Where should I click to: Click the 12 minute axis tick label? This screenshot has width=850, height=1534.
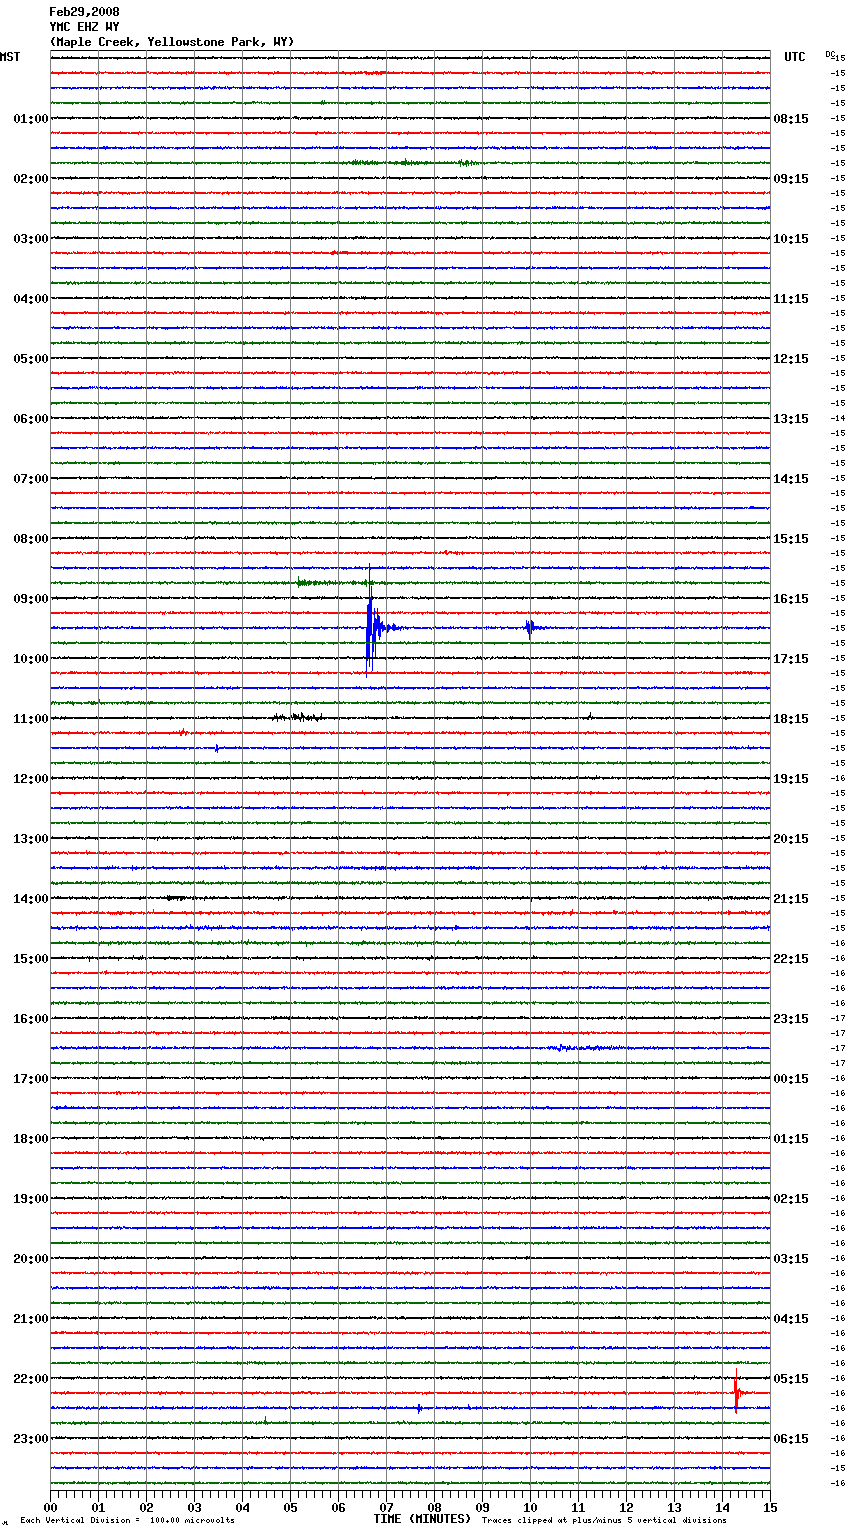[x=626, y=1507]
